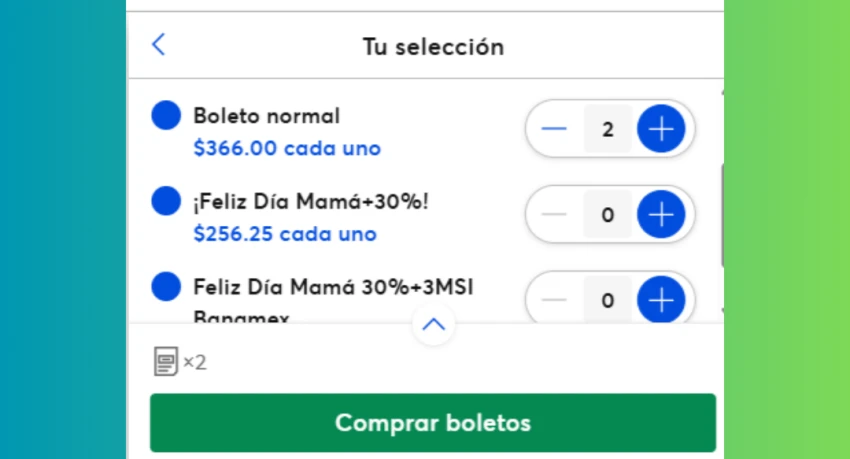Click quantity field for Feliz Día Mamá 30%+3MSI
The image size is (850, 459).
(608, 300)
